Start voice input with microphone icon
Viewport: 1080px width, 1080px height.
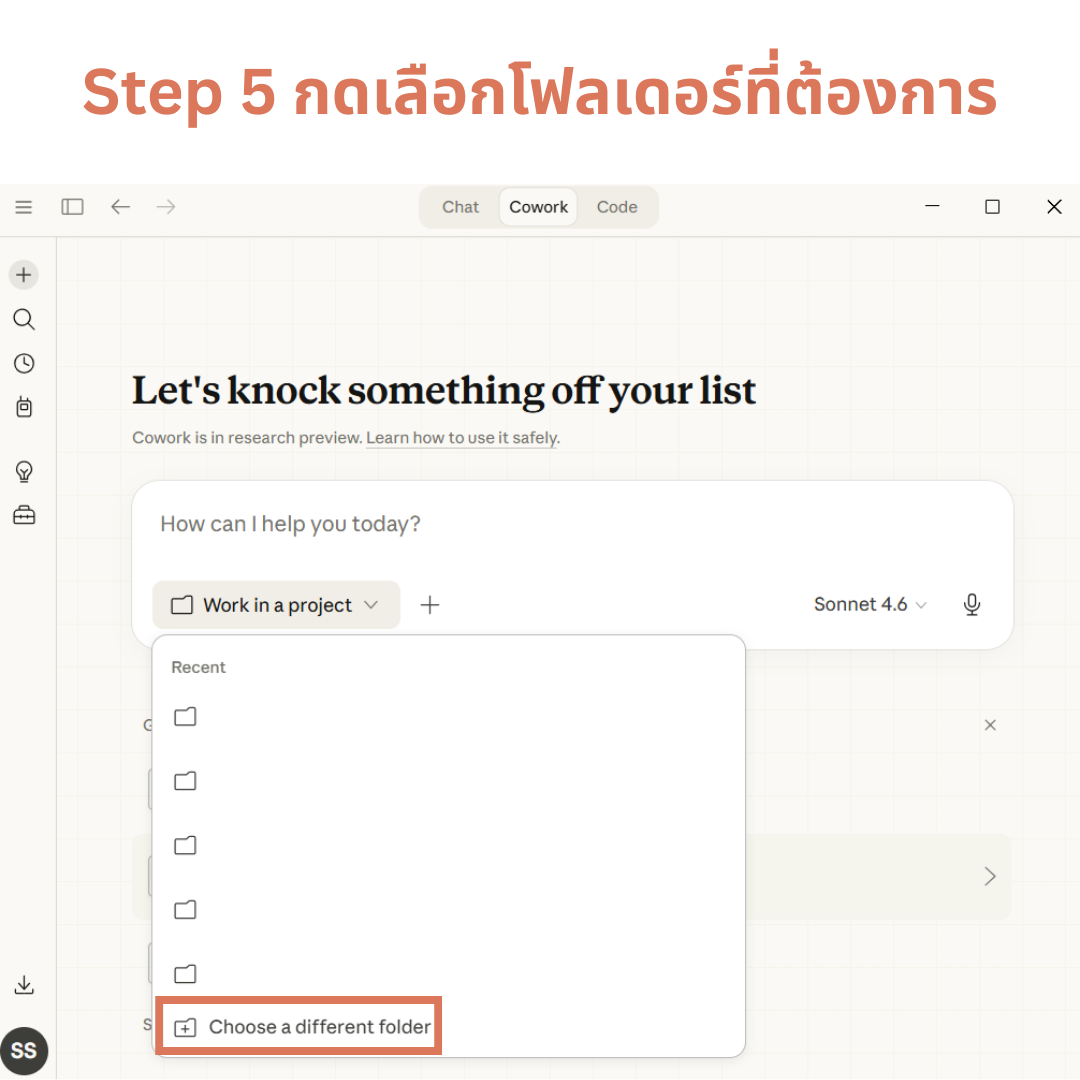[971, 605]
